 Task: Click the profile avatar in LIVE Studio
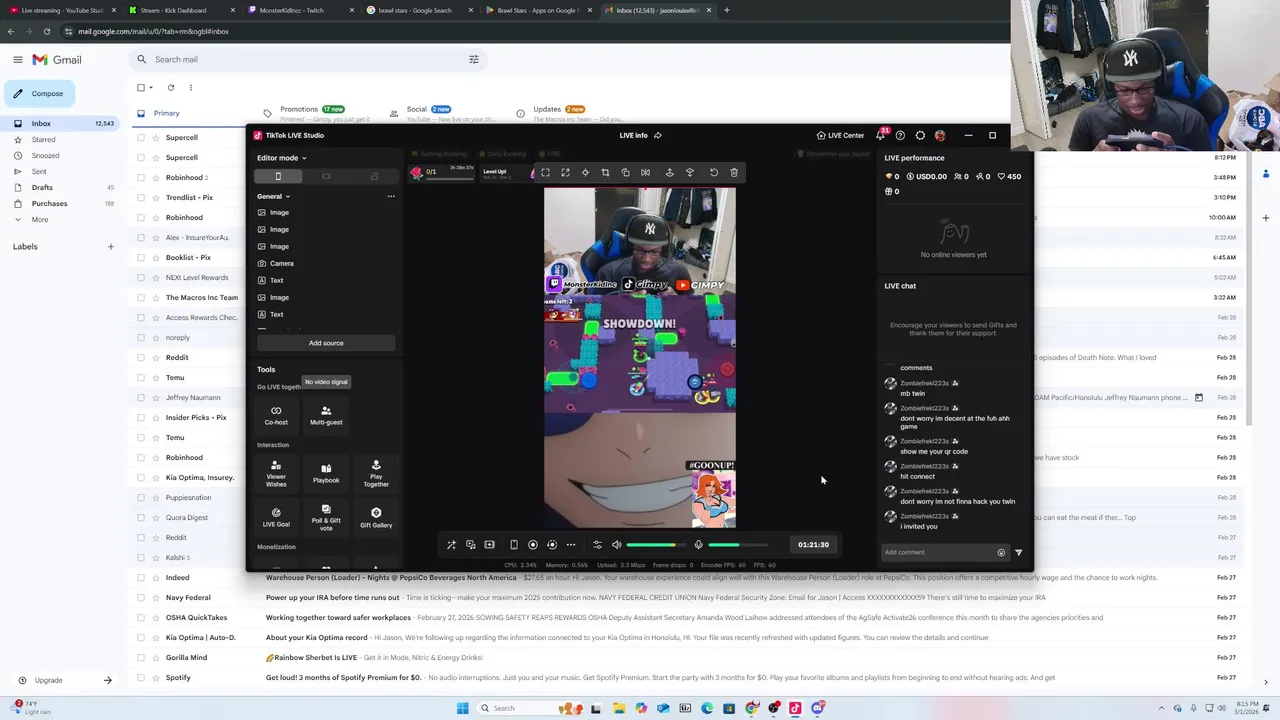coord(940,135)
